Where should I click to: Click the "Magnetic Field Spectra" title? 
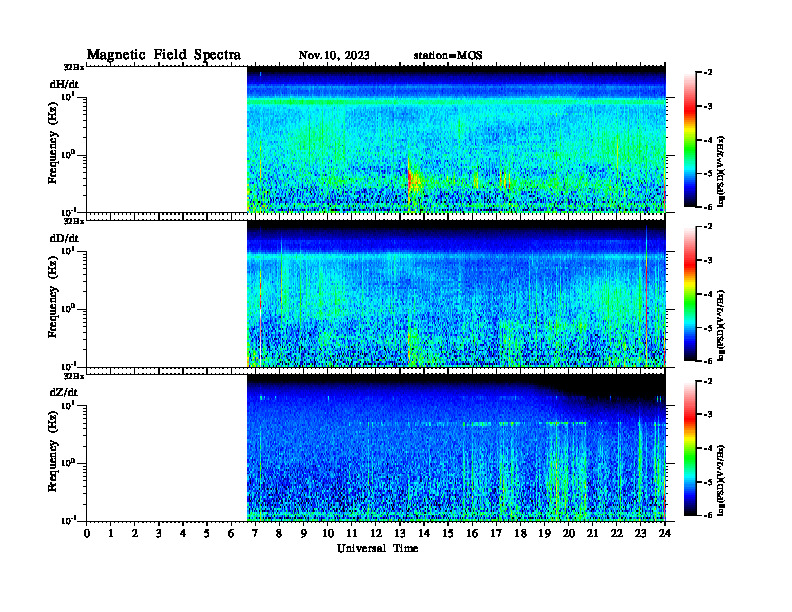click(164, 55)
